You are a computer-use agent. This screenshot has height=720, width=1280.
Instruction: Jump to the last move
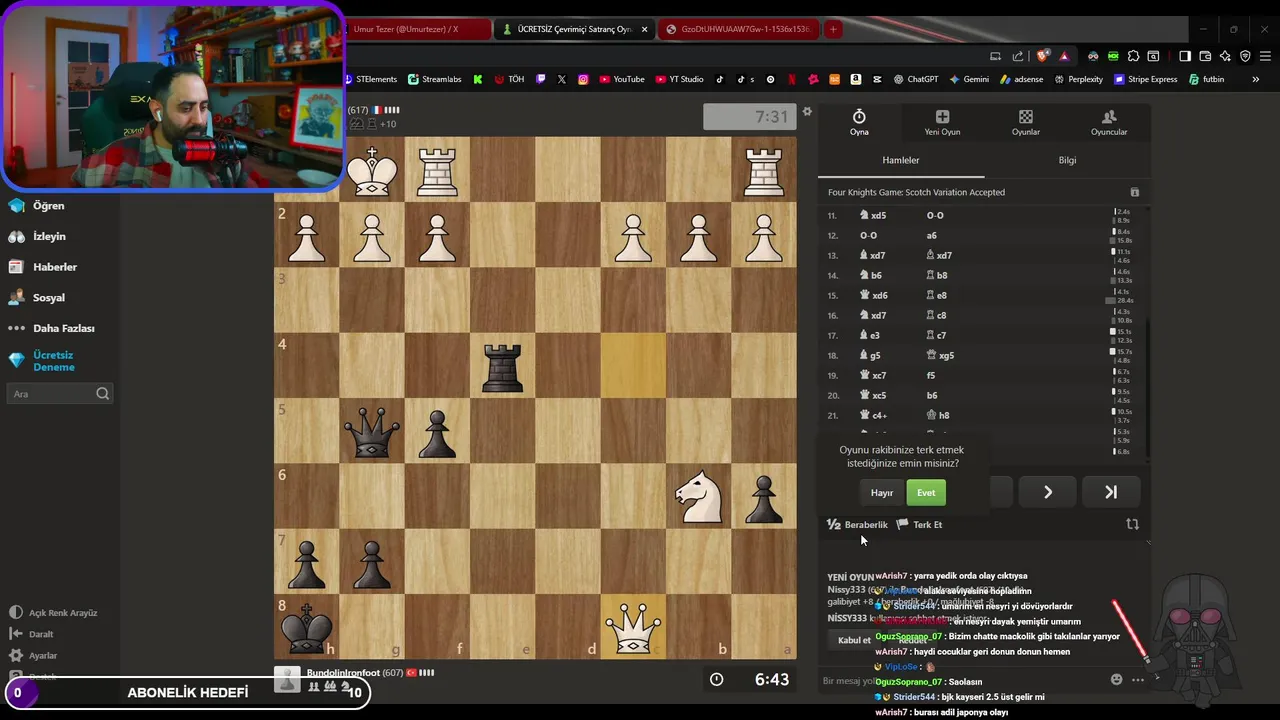pos(1110,492)
